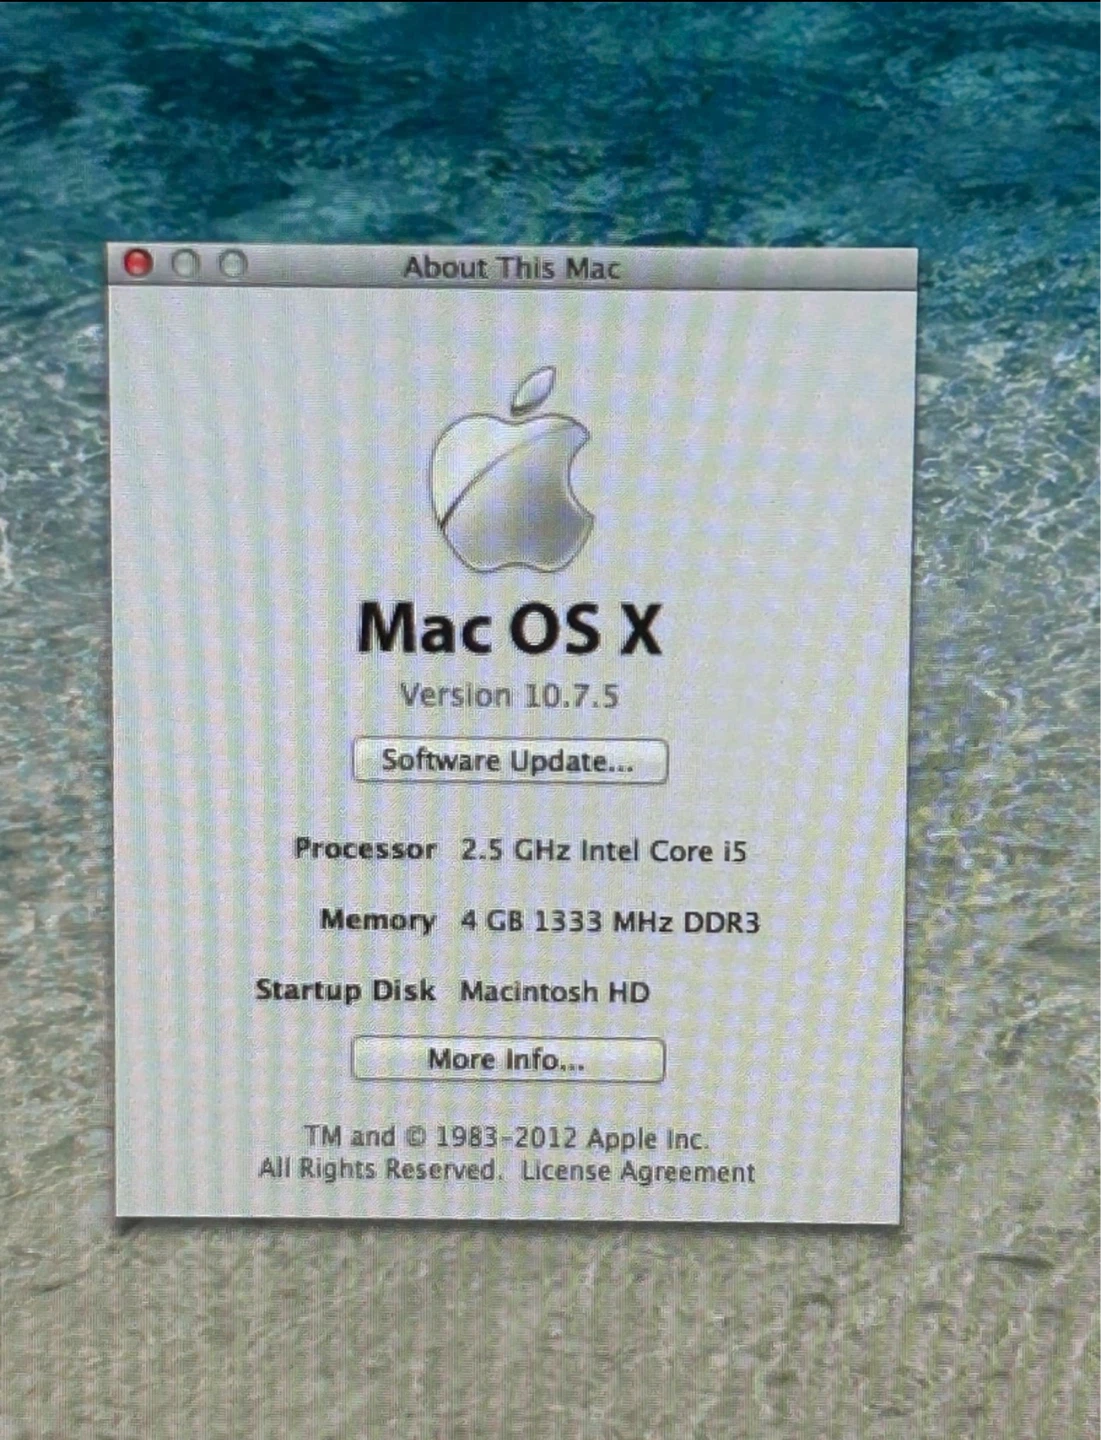Click the All Rights Reserved text

point(378,1168)
